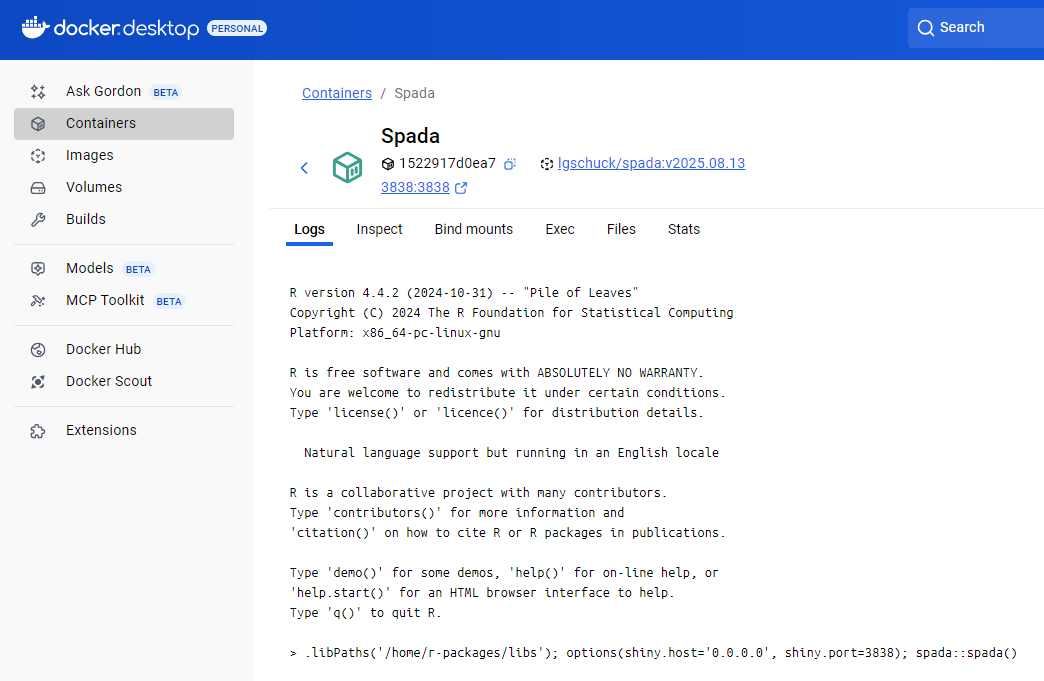Open the Files tab
This screenshot has height=681, width=1044.
[621, 229]
